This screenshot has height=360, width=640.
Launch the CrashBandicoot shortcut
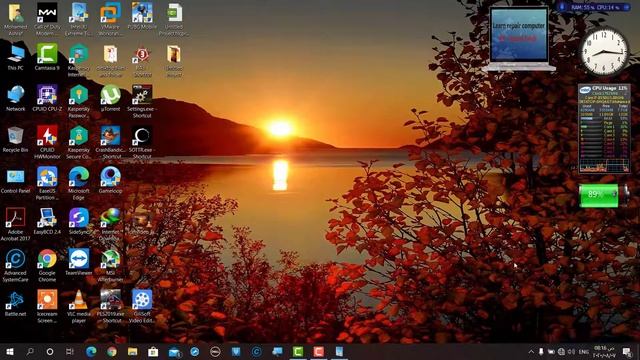[x=110, y=142]
